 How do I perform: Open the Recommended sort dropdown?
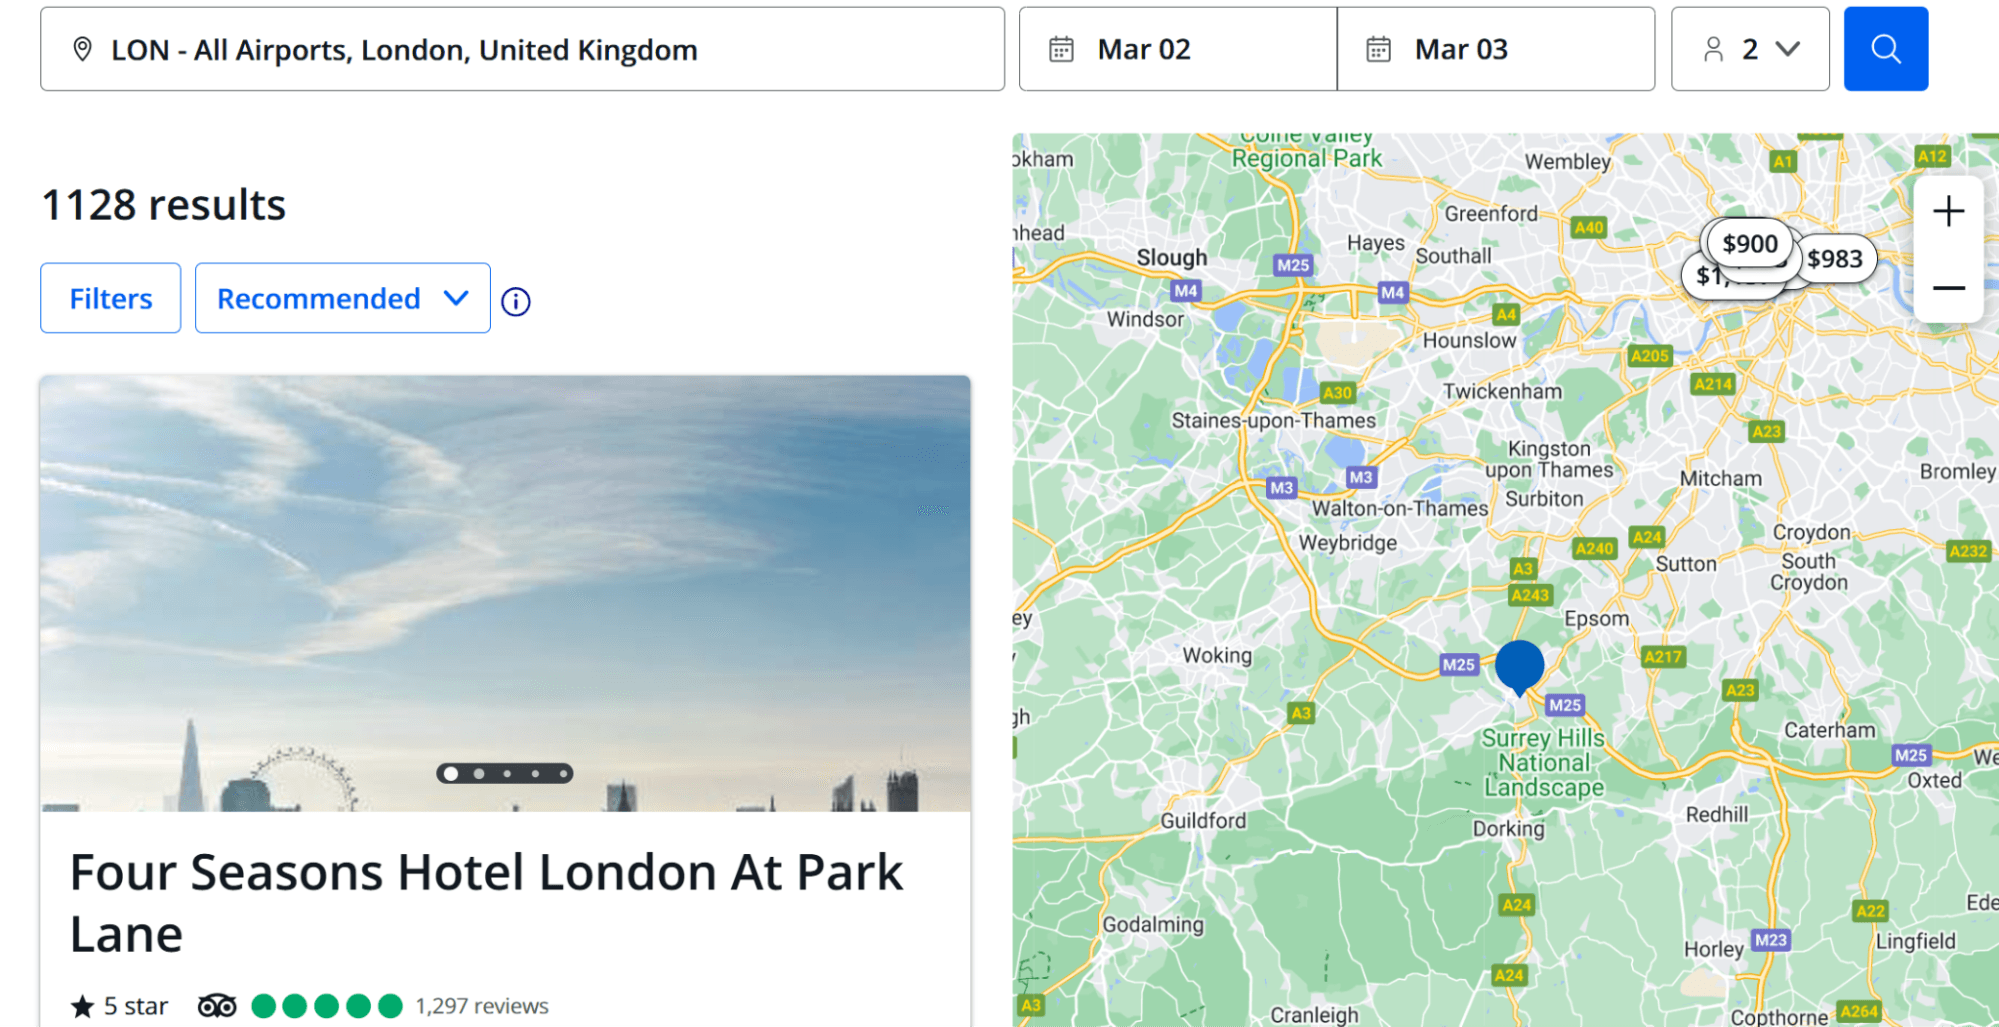(x=342, y=298)
